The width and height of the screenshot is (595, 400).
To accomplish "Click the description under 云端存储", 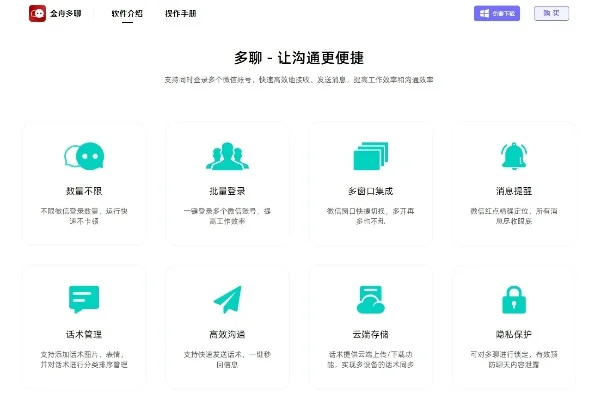I will (x=371, y=359).
